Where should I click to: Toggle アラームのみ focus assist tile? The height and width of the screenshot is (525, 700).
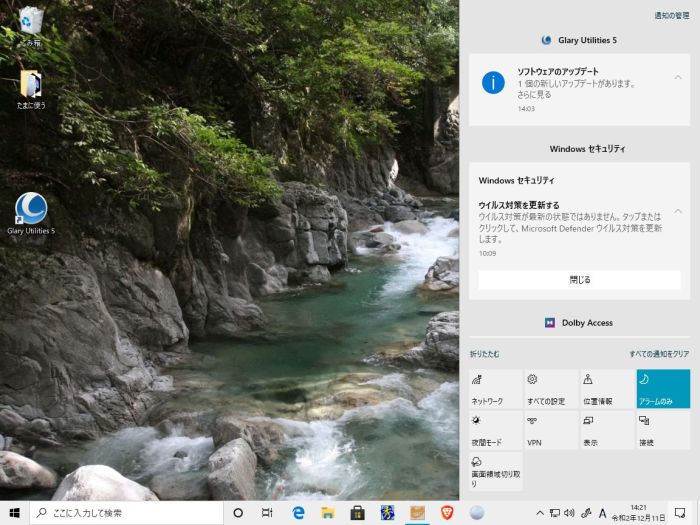point(663,389)
